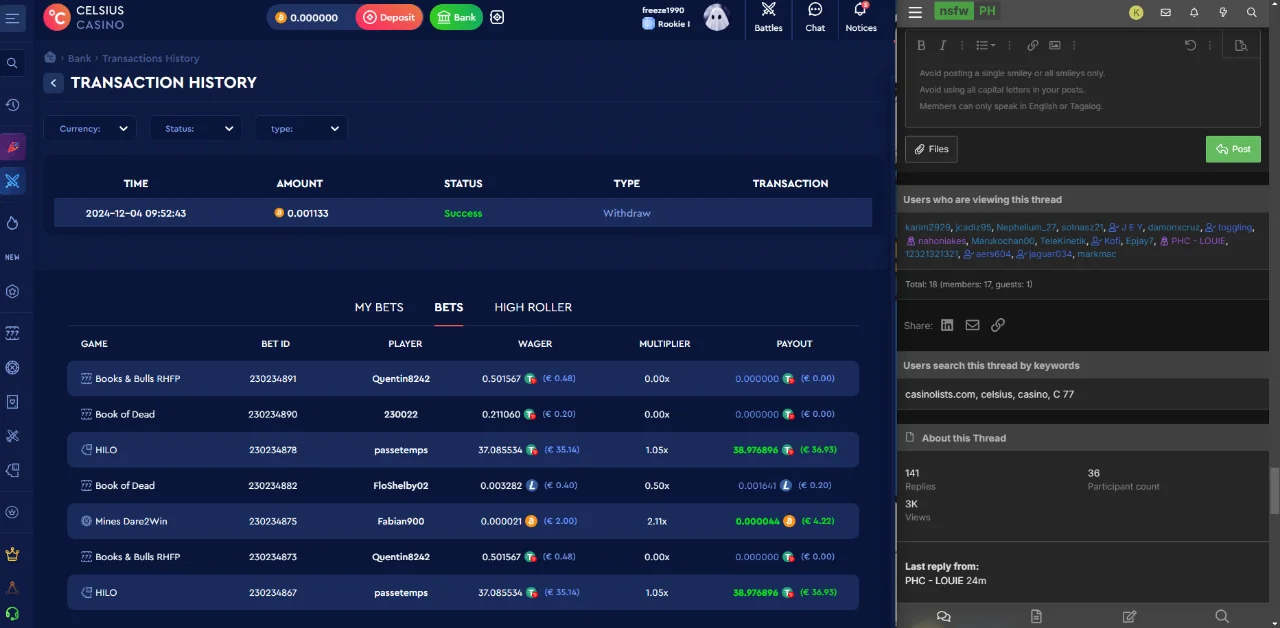Open the Status filter dropdown
This screenshot has height=628, width=1280.
point(196,128)
